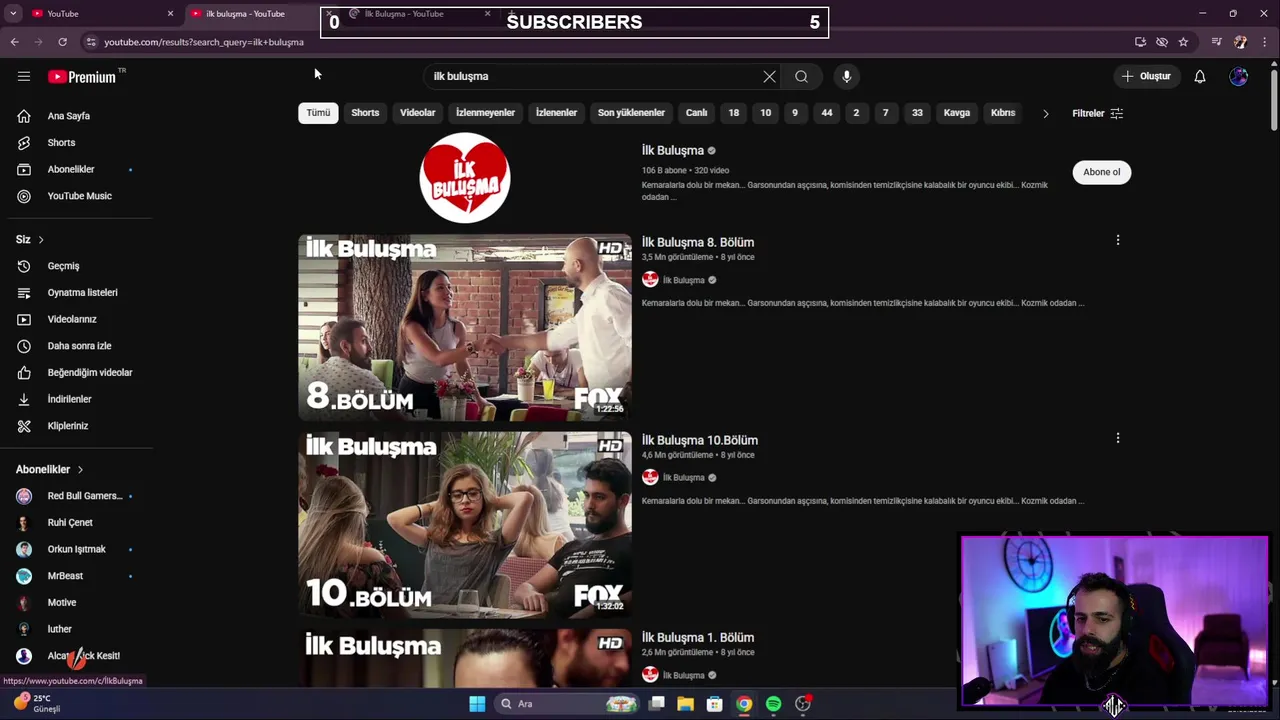Screen dimensions: 1280x720
Task: Open İlk Buluşma 10.Bölüm video title
Action: coord(700,440)
